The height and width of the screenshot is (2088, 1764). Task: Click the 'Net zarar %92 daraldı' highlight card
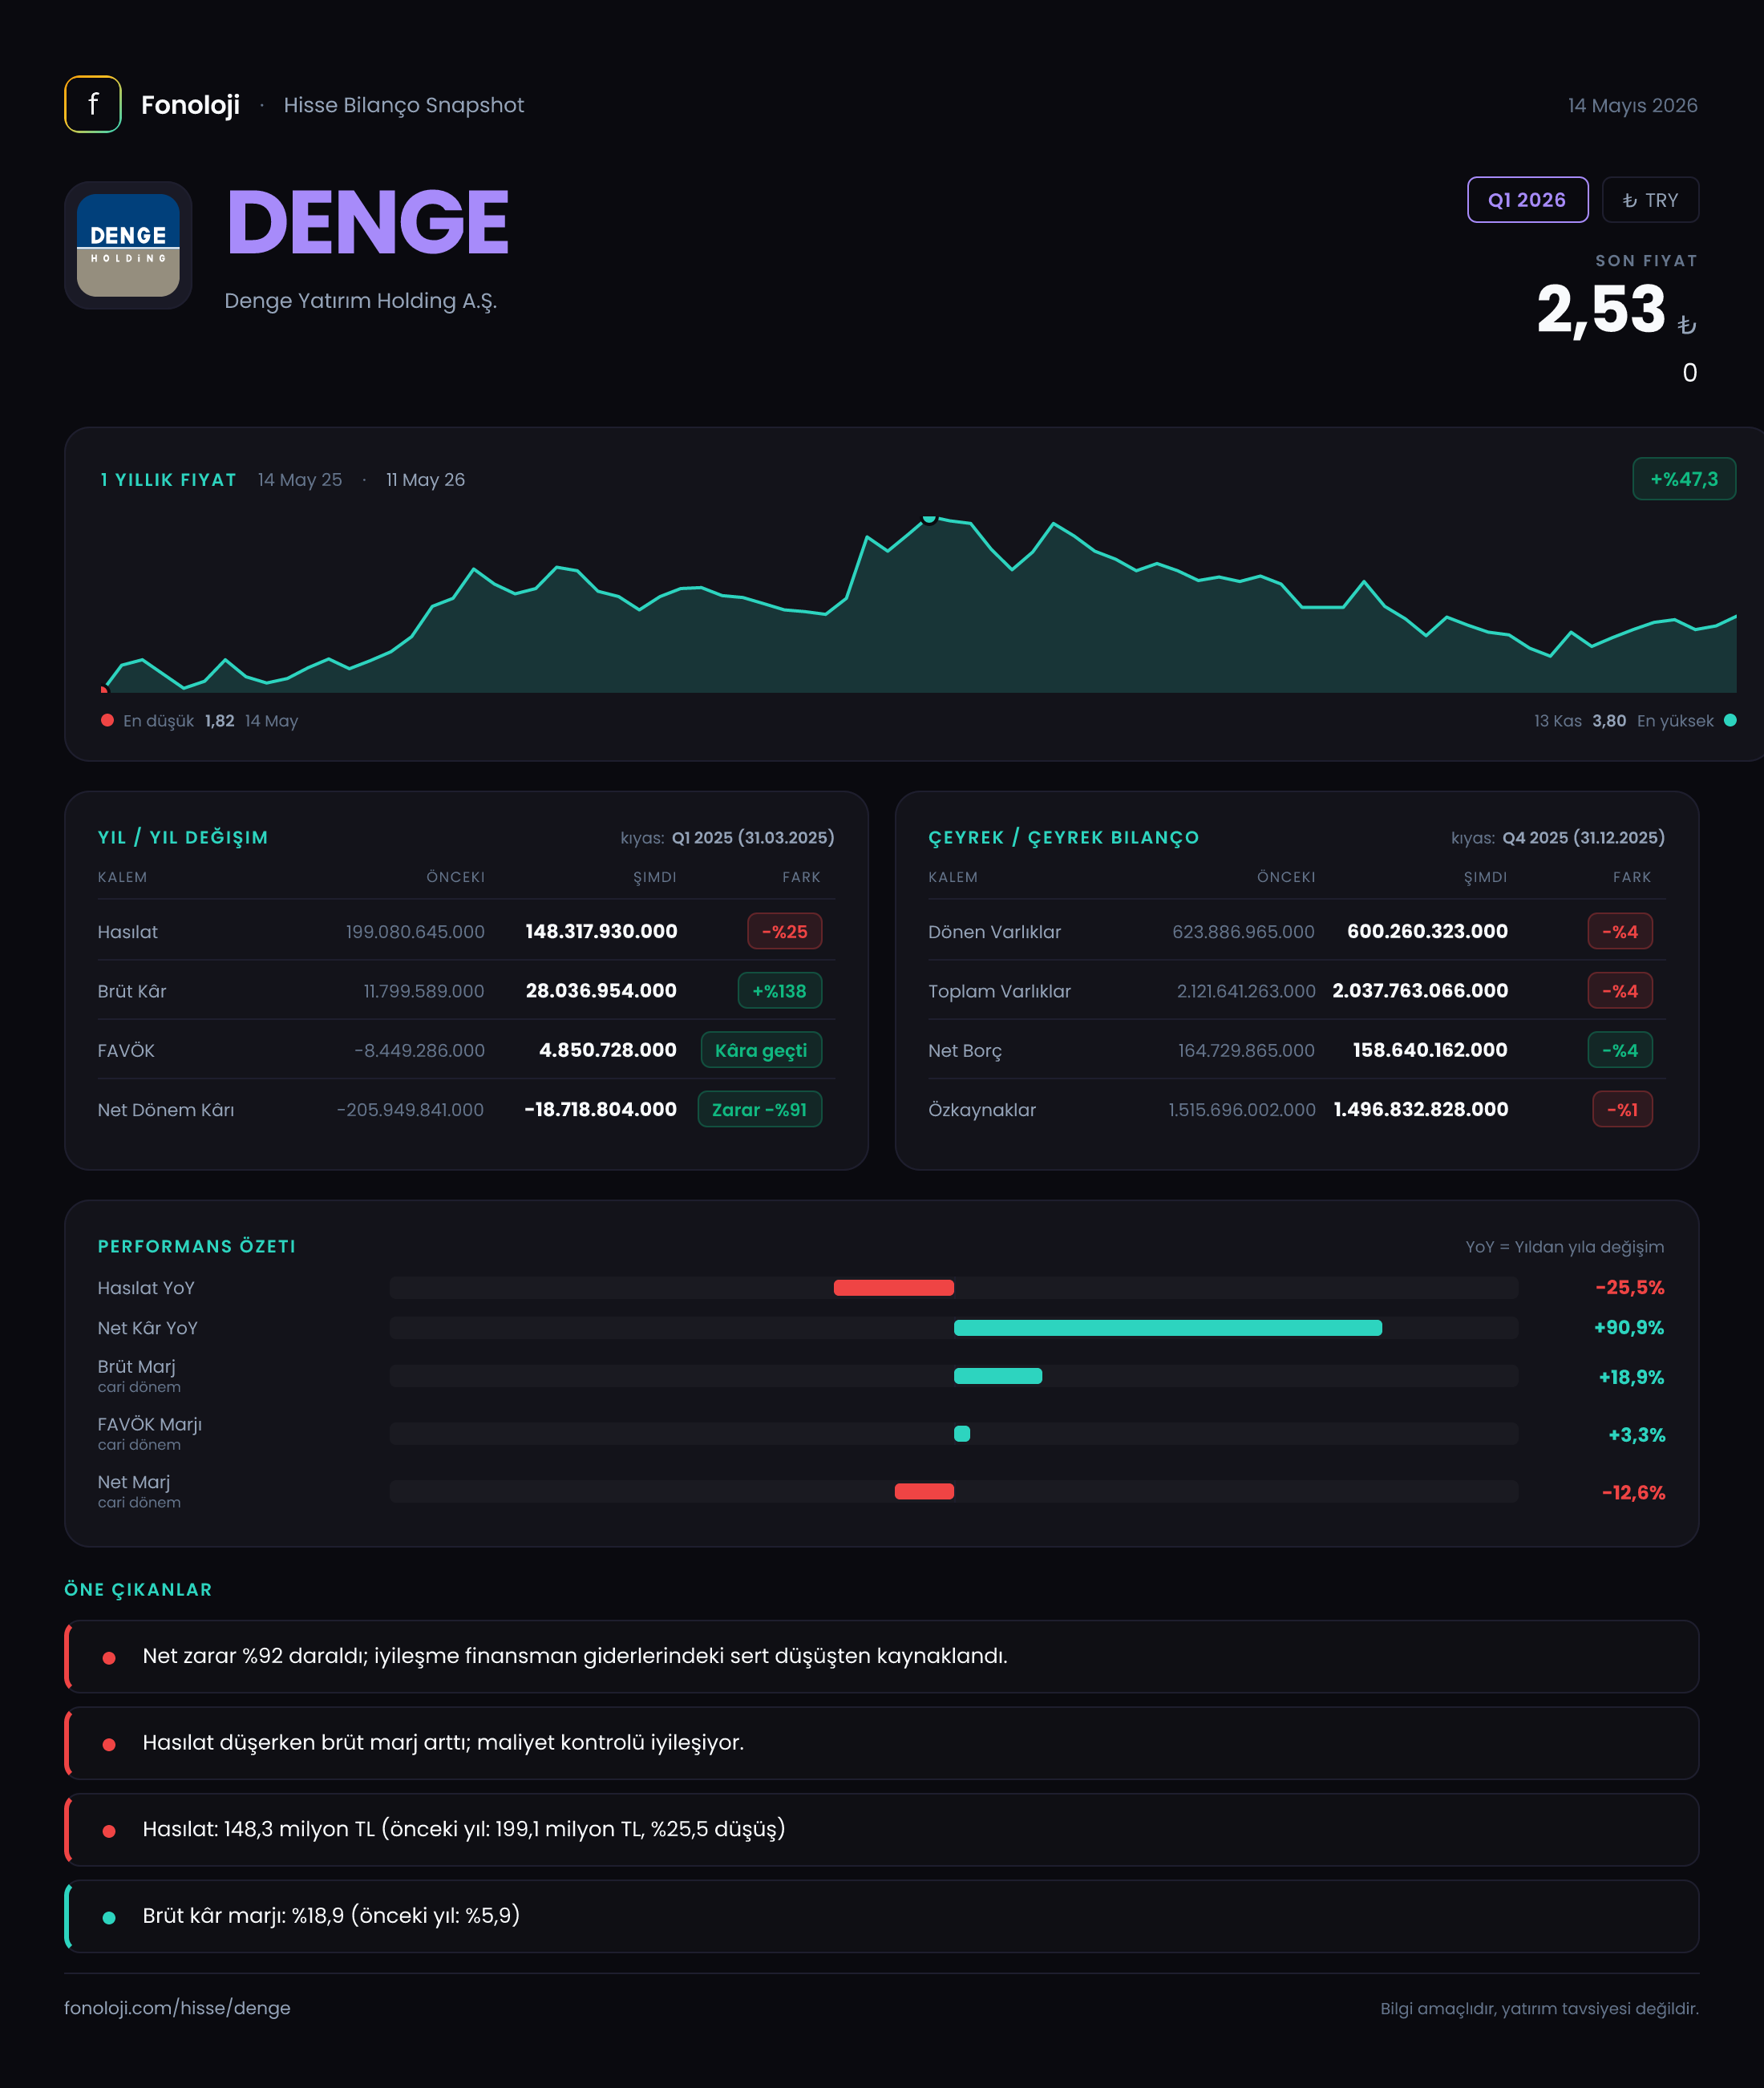coord(882,1656)
